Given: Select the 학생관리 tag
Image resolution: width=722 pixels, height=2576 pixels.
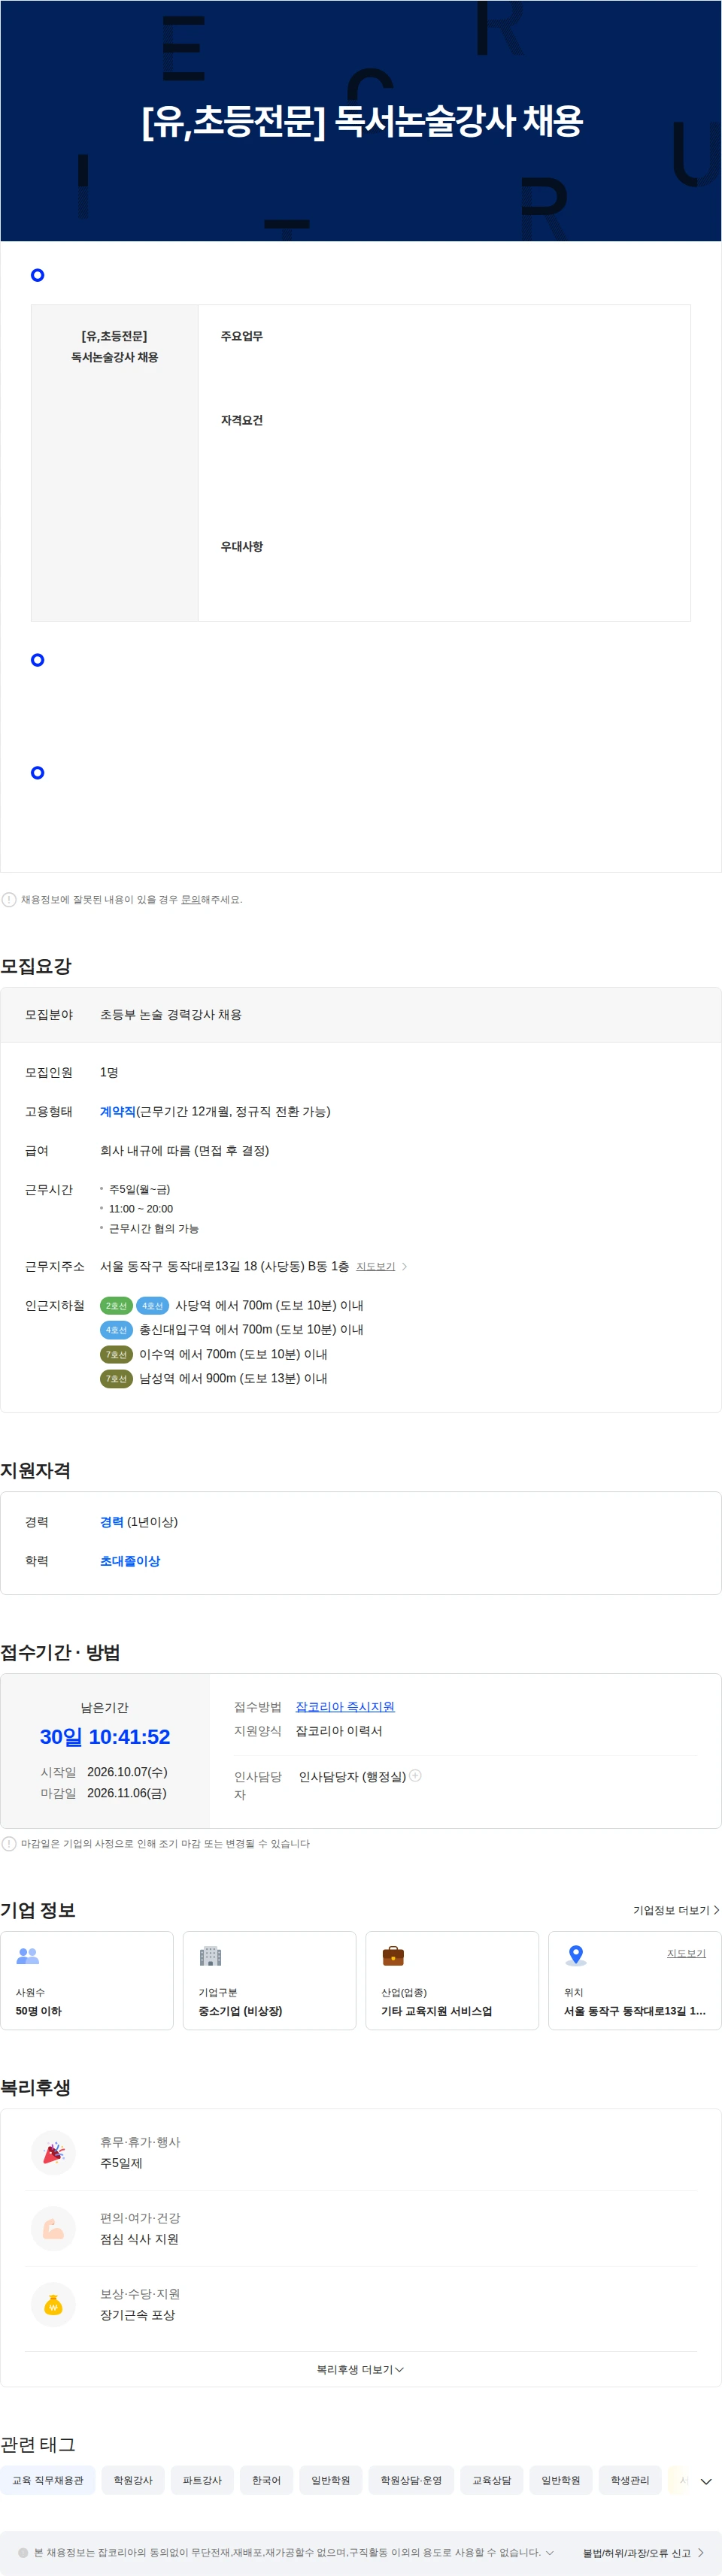Looking at the screenshot, I should click(x=630, y=2480).
